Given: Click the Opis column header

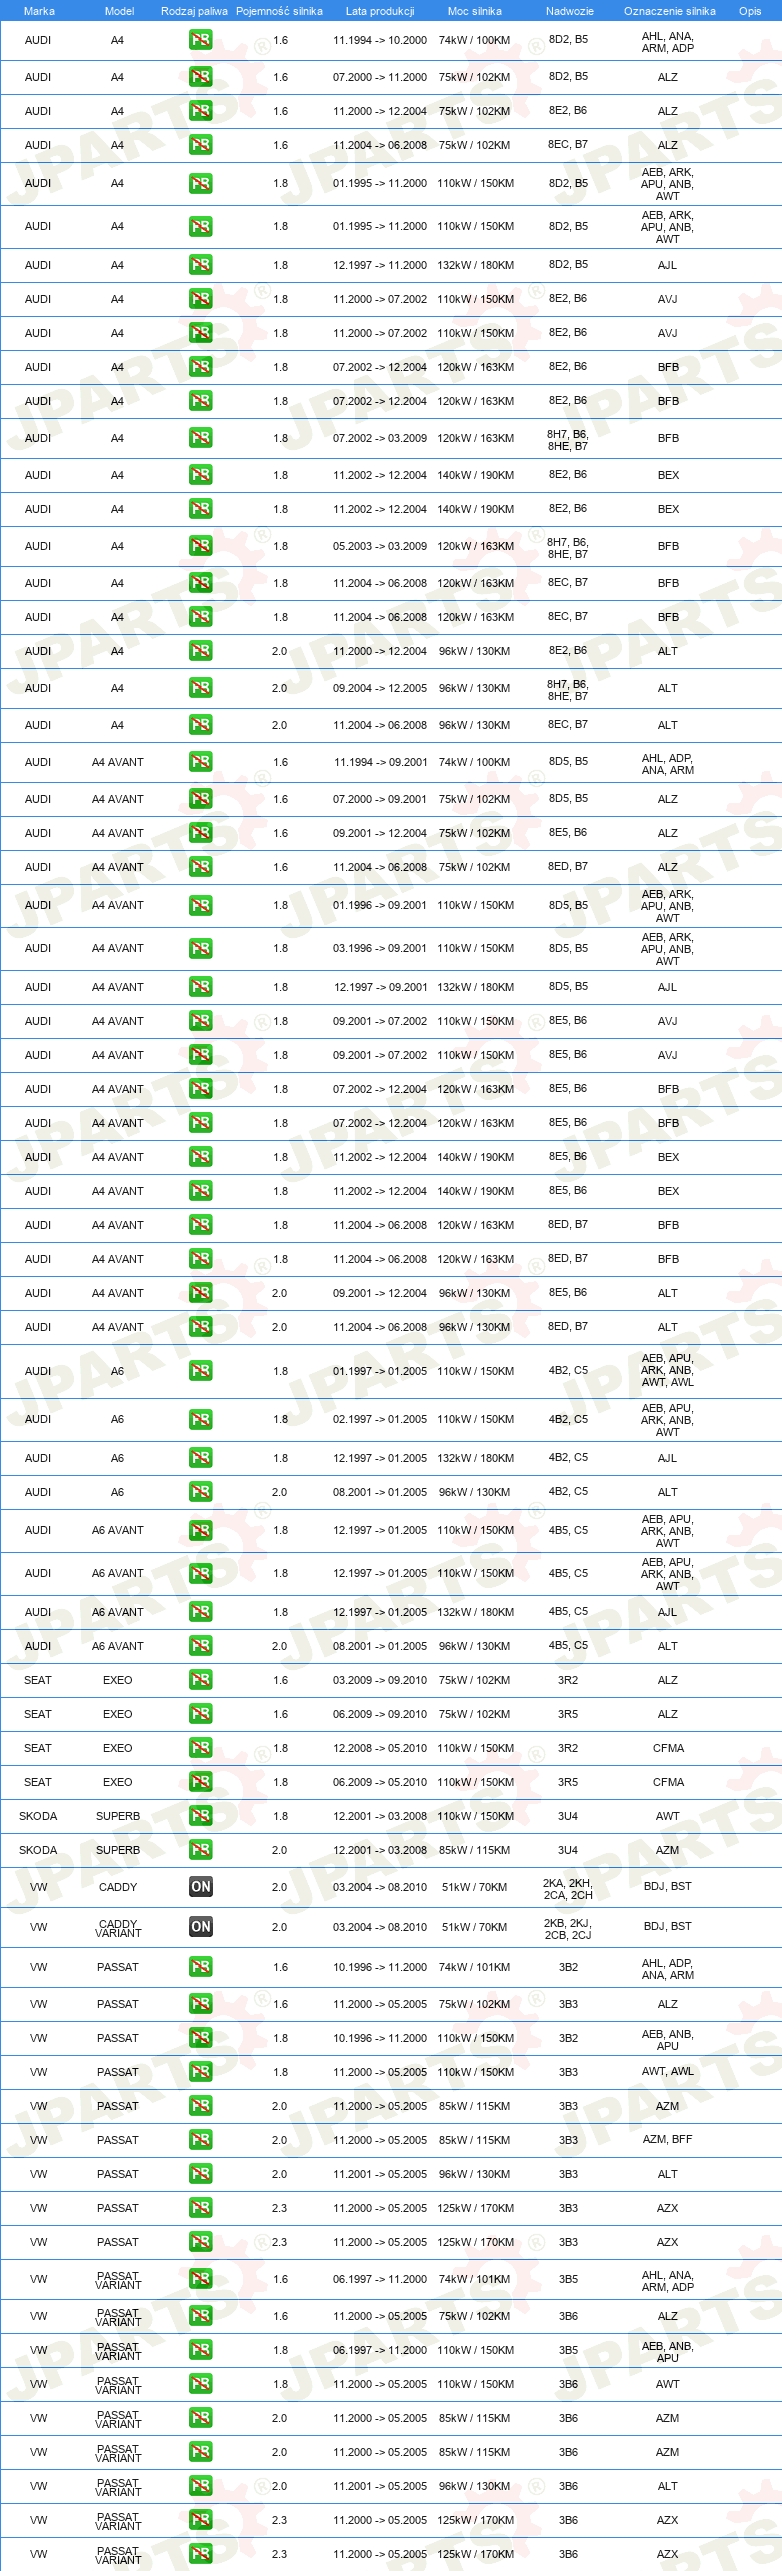Looking at the screenshot, I should (x=750, y=11).
